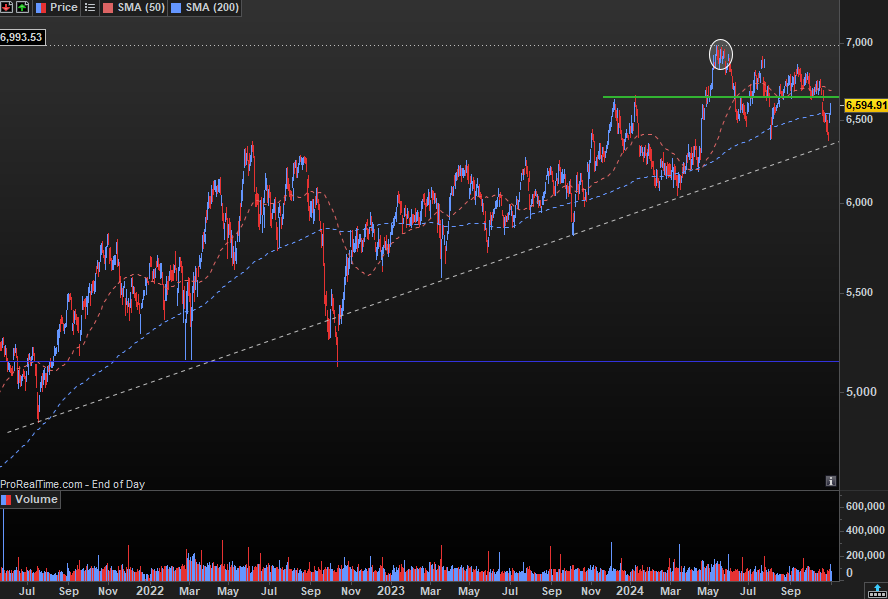
Task: Click the 6,500 price axis label
Action: coord(859,119)
